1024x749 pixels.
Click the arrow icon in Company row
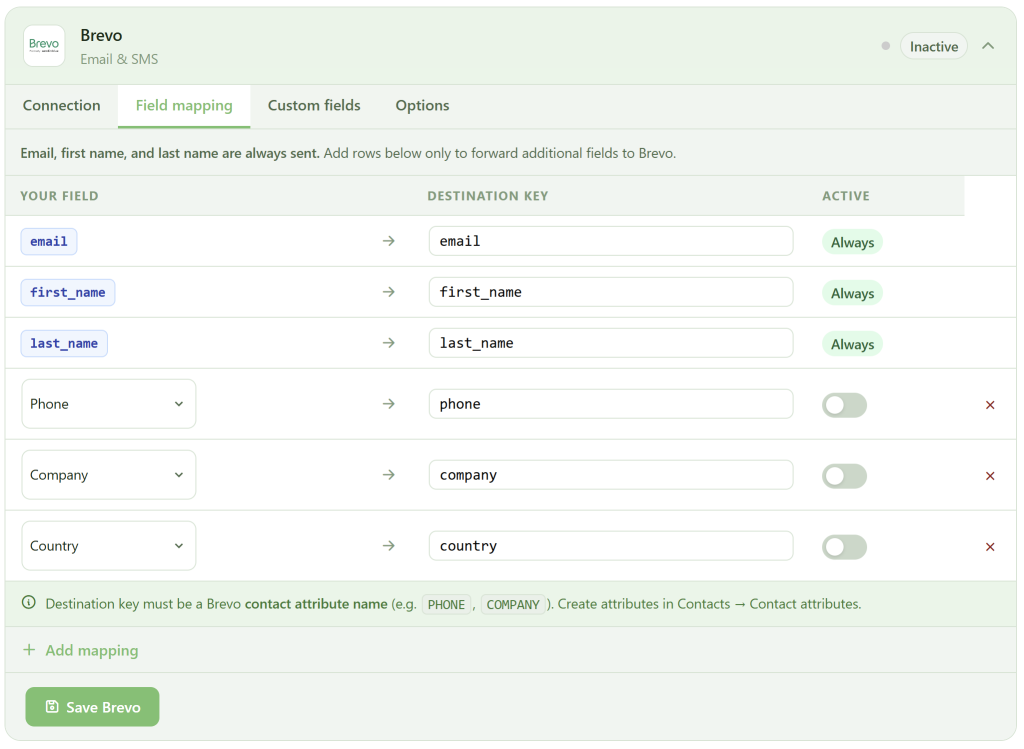[389, 475]
